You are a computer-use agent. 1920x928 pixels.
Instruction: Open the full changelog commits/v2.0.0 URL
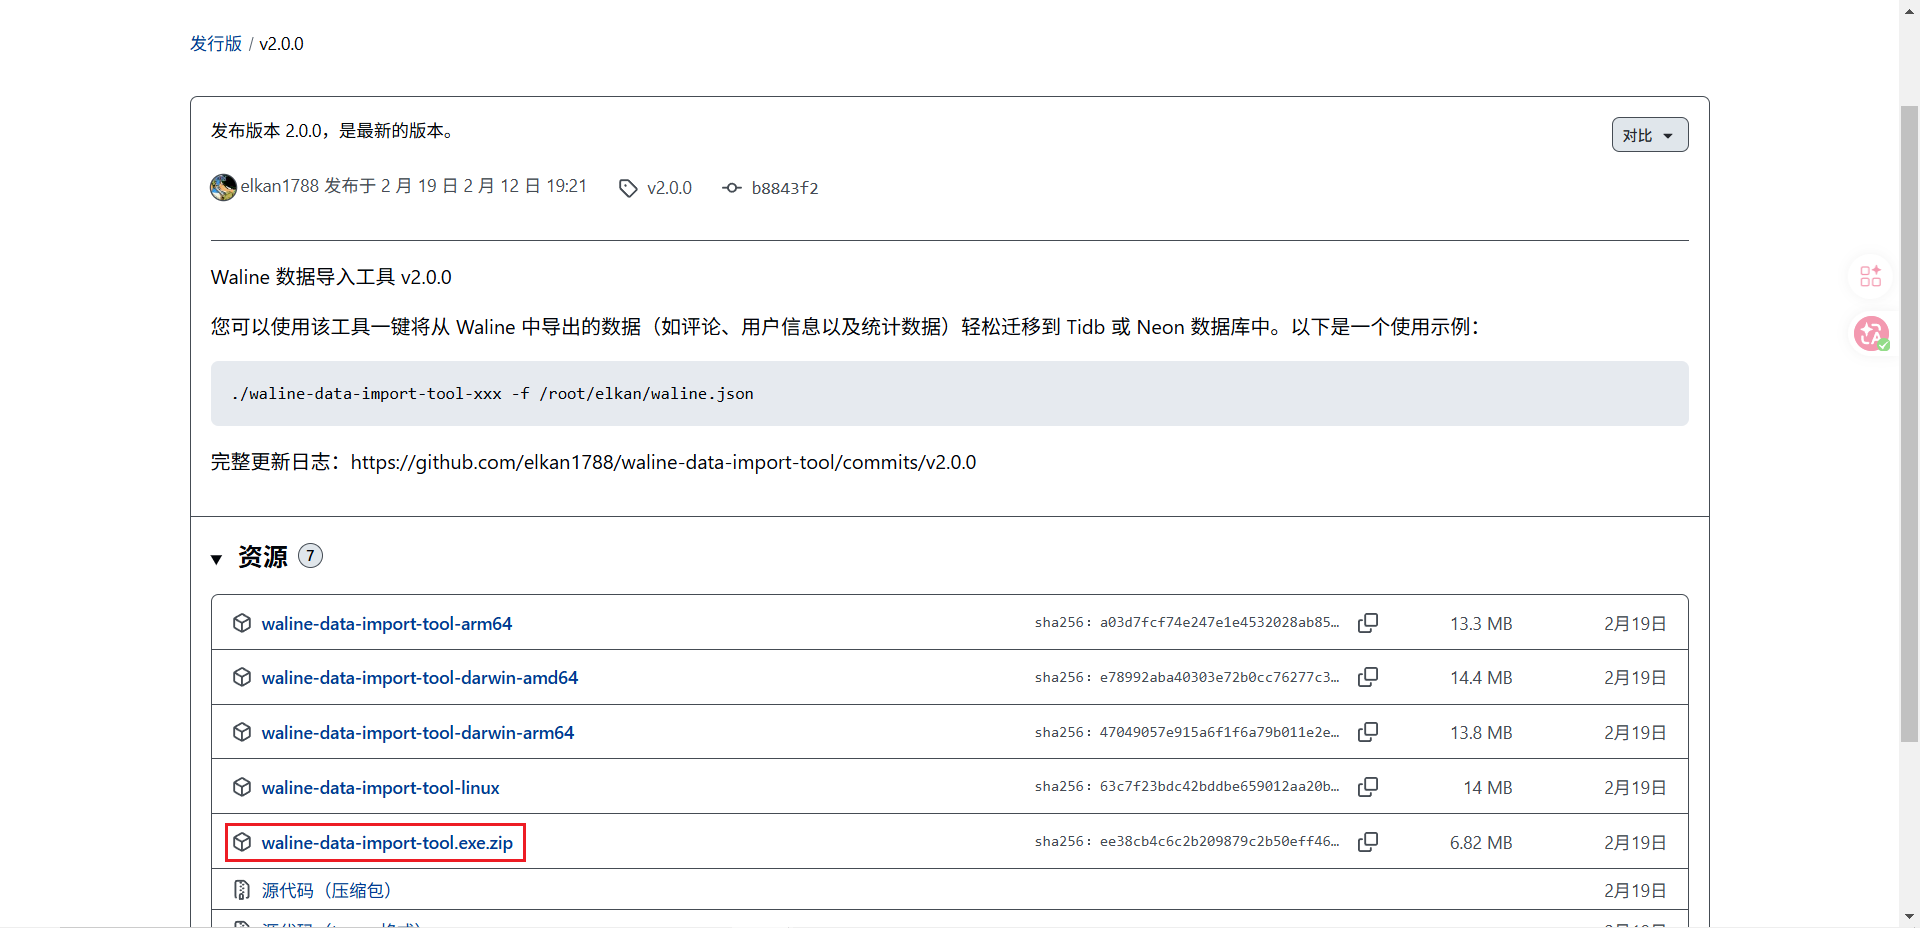[x=663, y=462]
